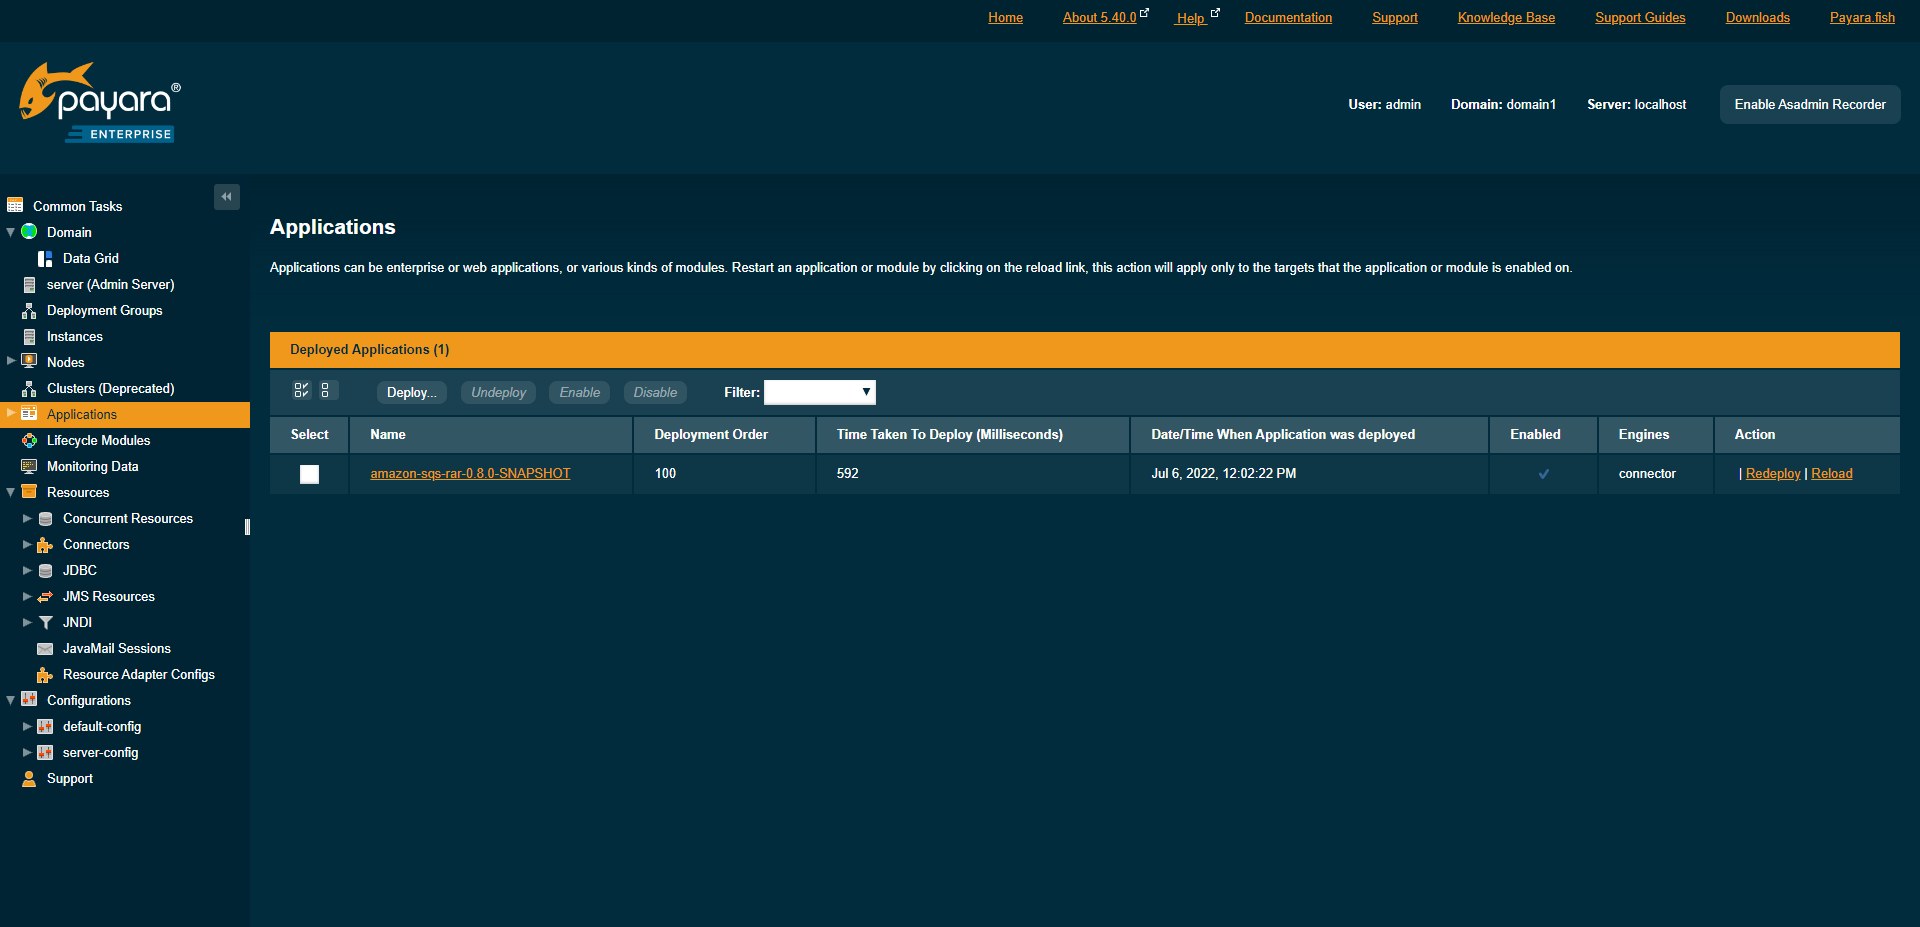This screenshot has height=927, width=1920.
Task: Collapse the sidebar using the double-arrow control
Action: click(x=226, y=196)
